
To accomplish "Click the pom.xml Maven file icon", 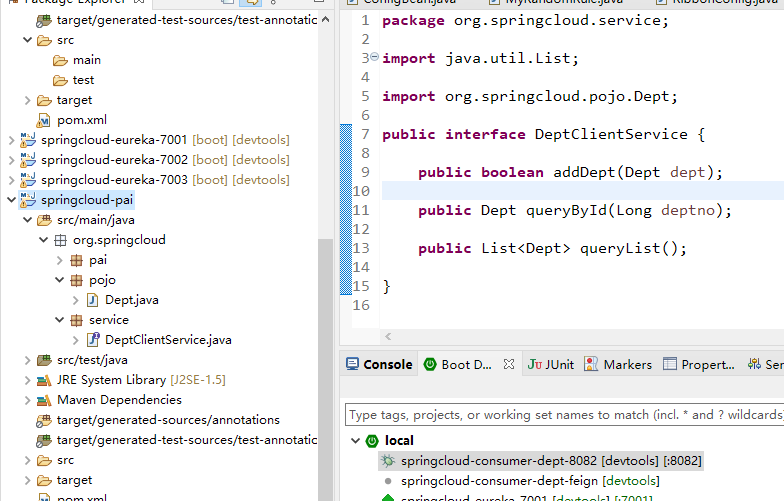I will [x=44, y=120].
